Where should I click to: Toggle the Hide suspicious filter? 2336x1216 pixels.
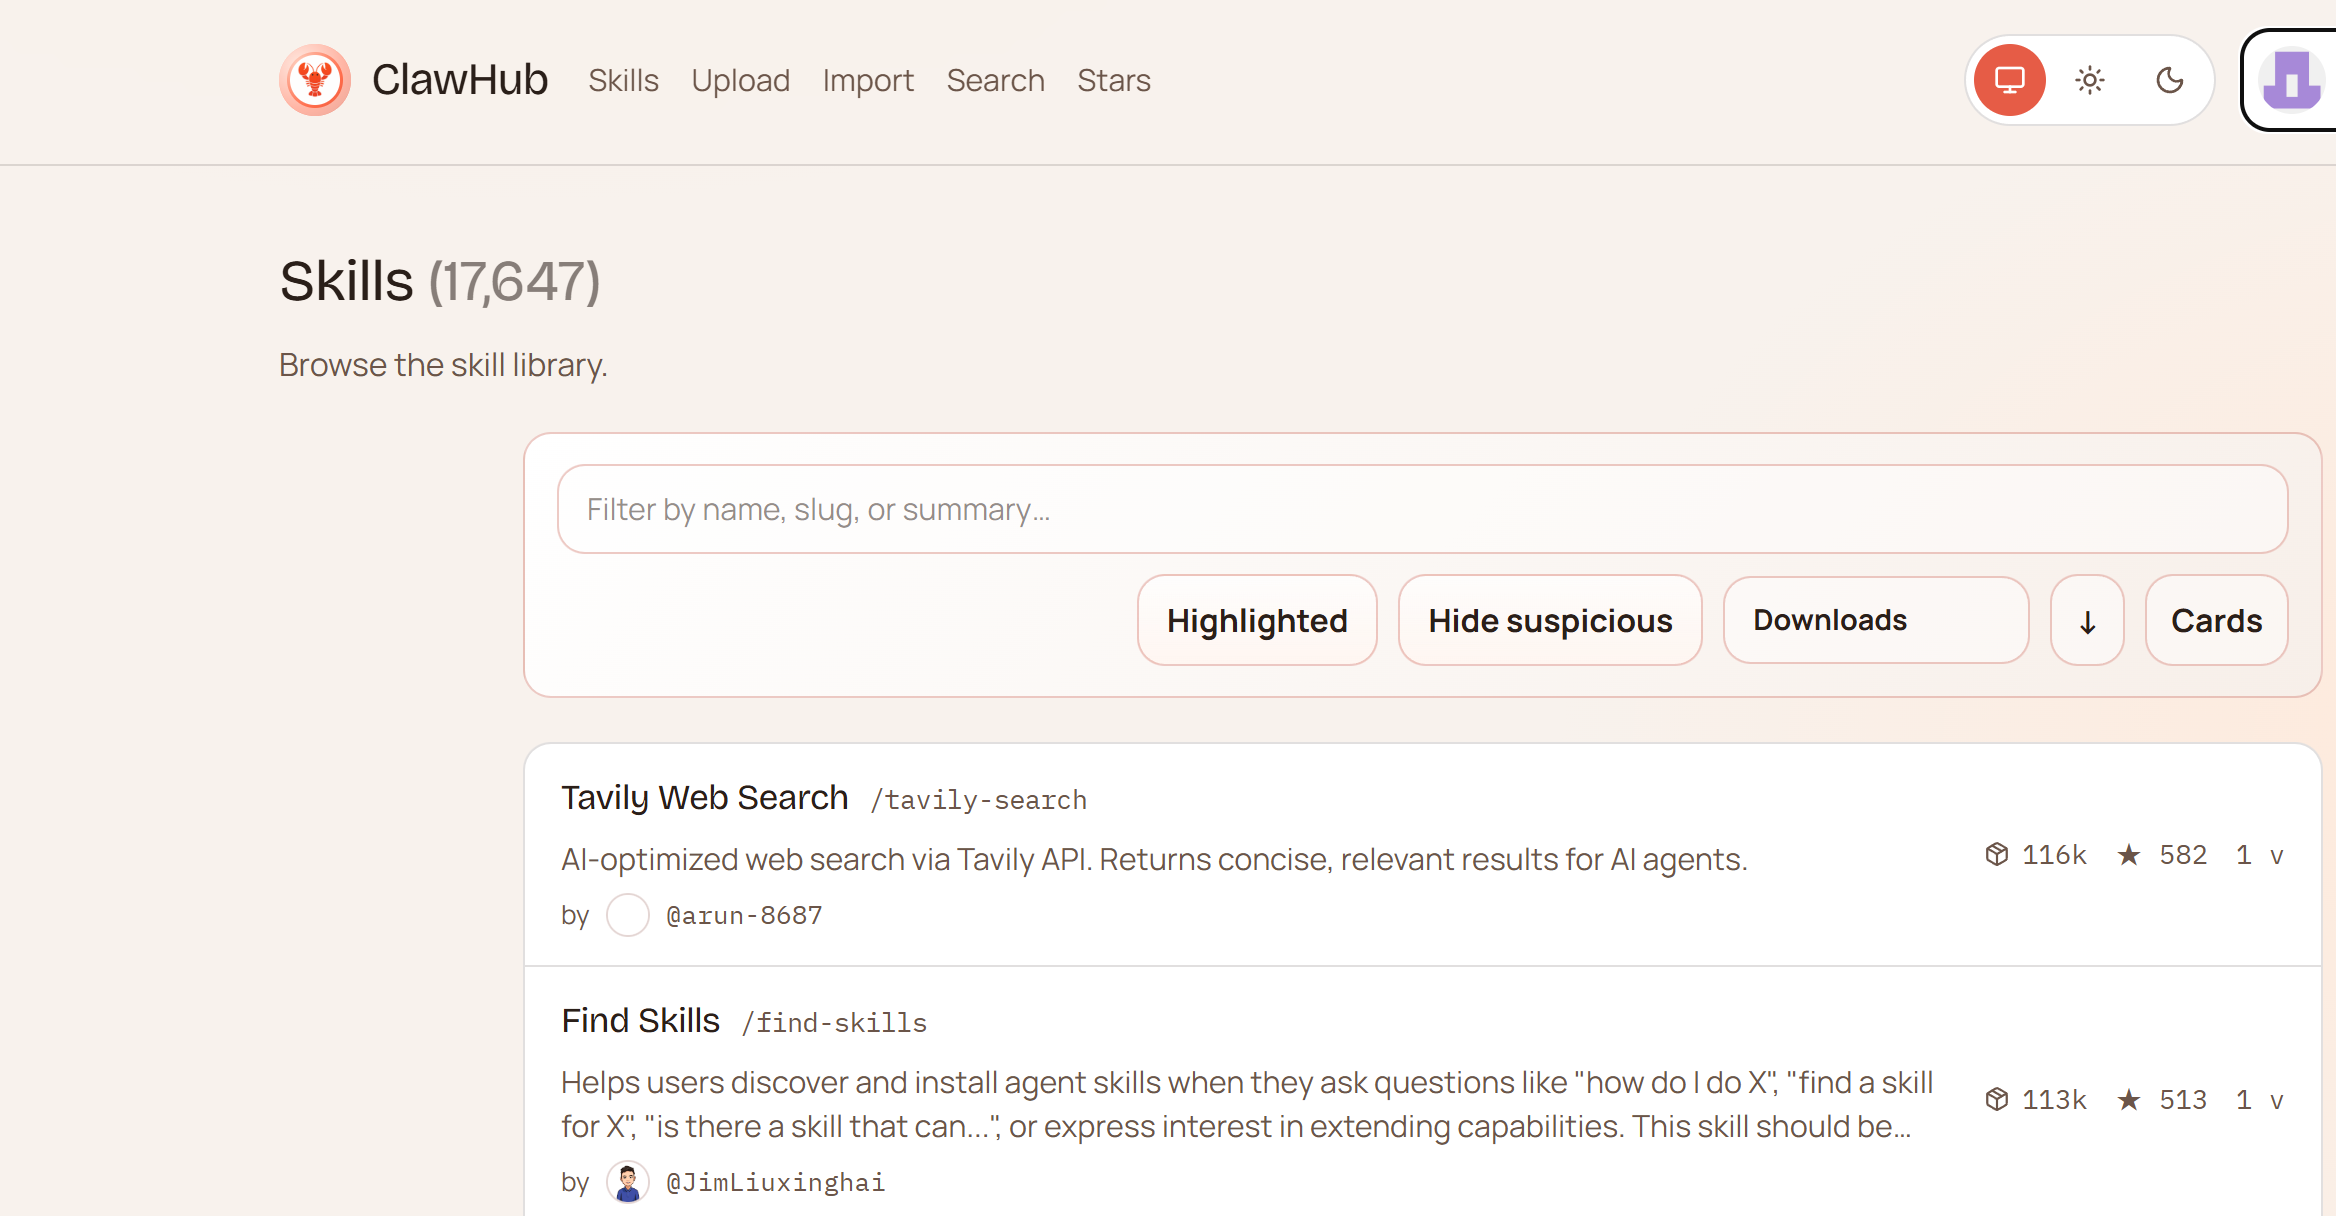pyautogui.click(x=1550, y=621)
